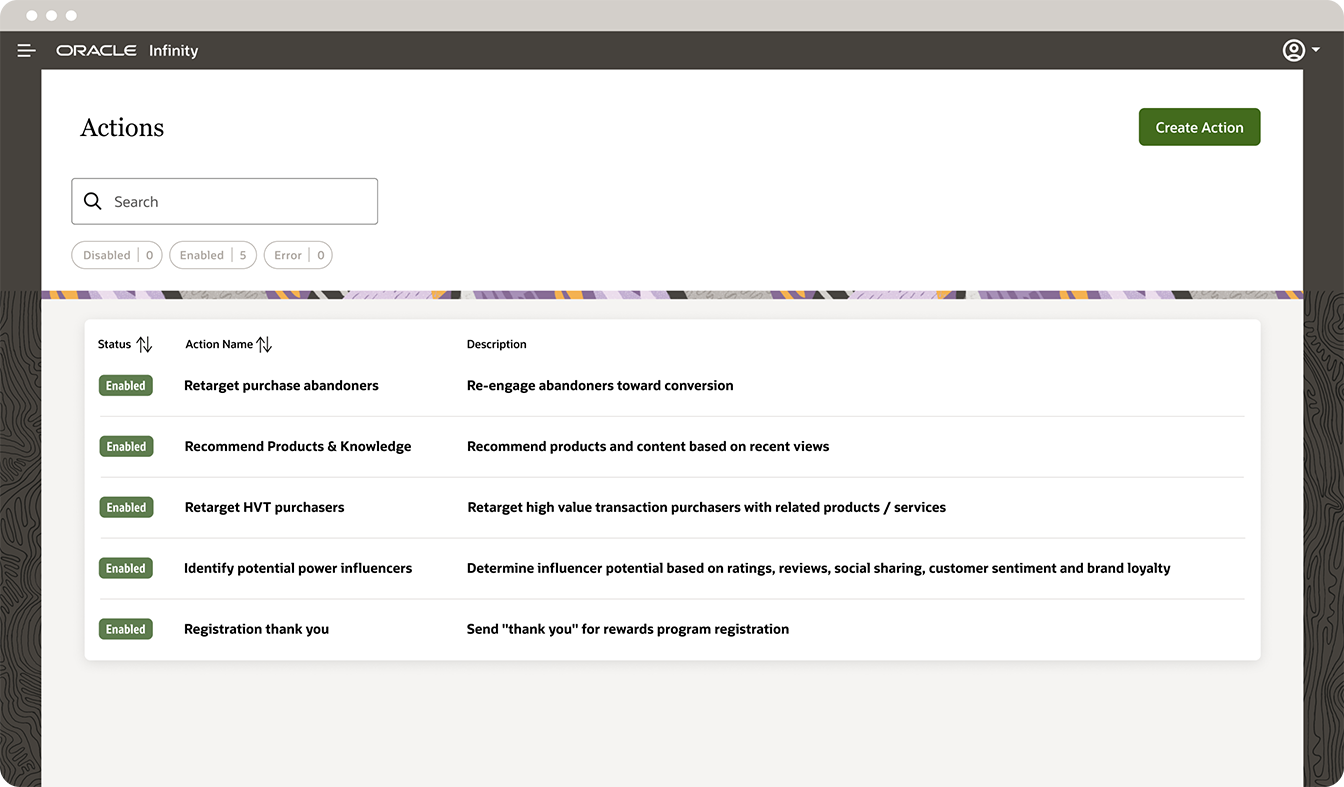
Task: Open the Retarget purchase abandoners action
Action: pyautogui.click(x=281, y=386)
